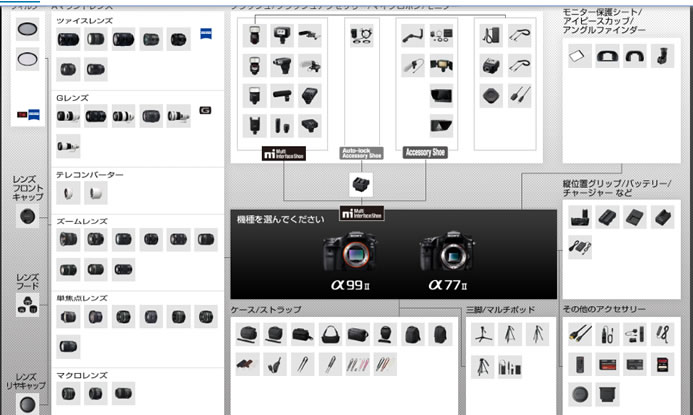Open the macro twin flash kit icon
The height and width of the screenshot is (415, 693).
pos(441,36)
